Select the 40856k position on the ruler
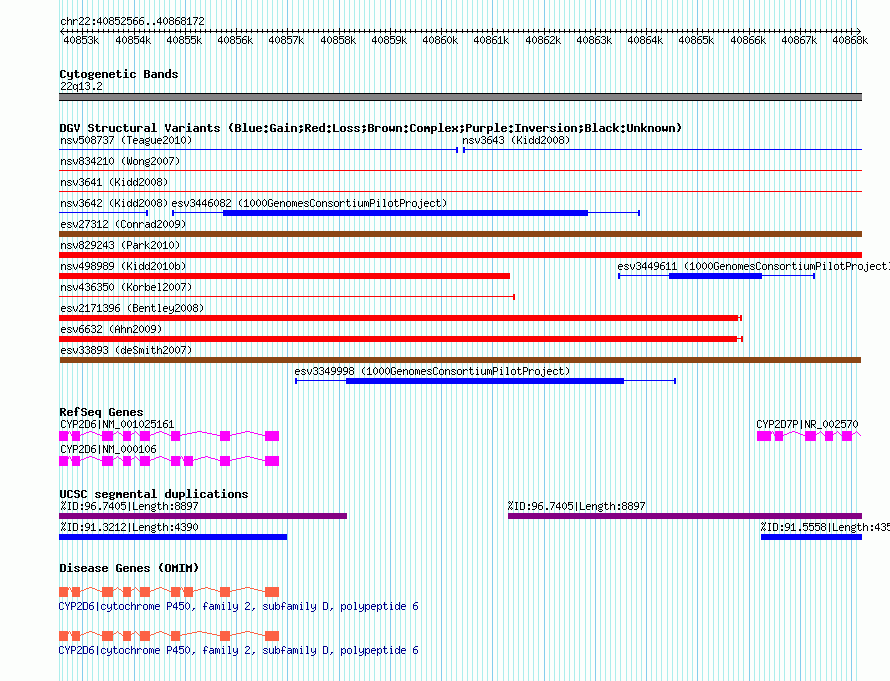890x681 pixels. pyautogui.click(x=235, y=40)
